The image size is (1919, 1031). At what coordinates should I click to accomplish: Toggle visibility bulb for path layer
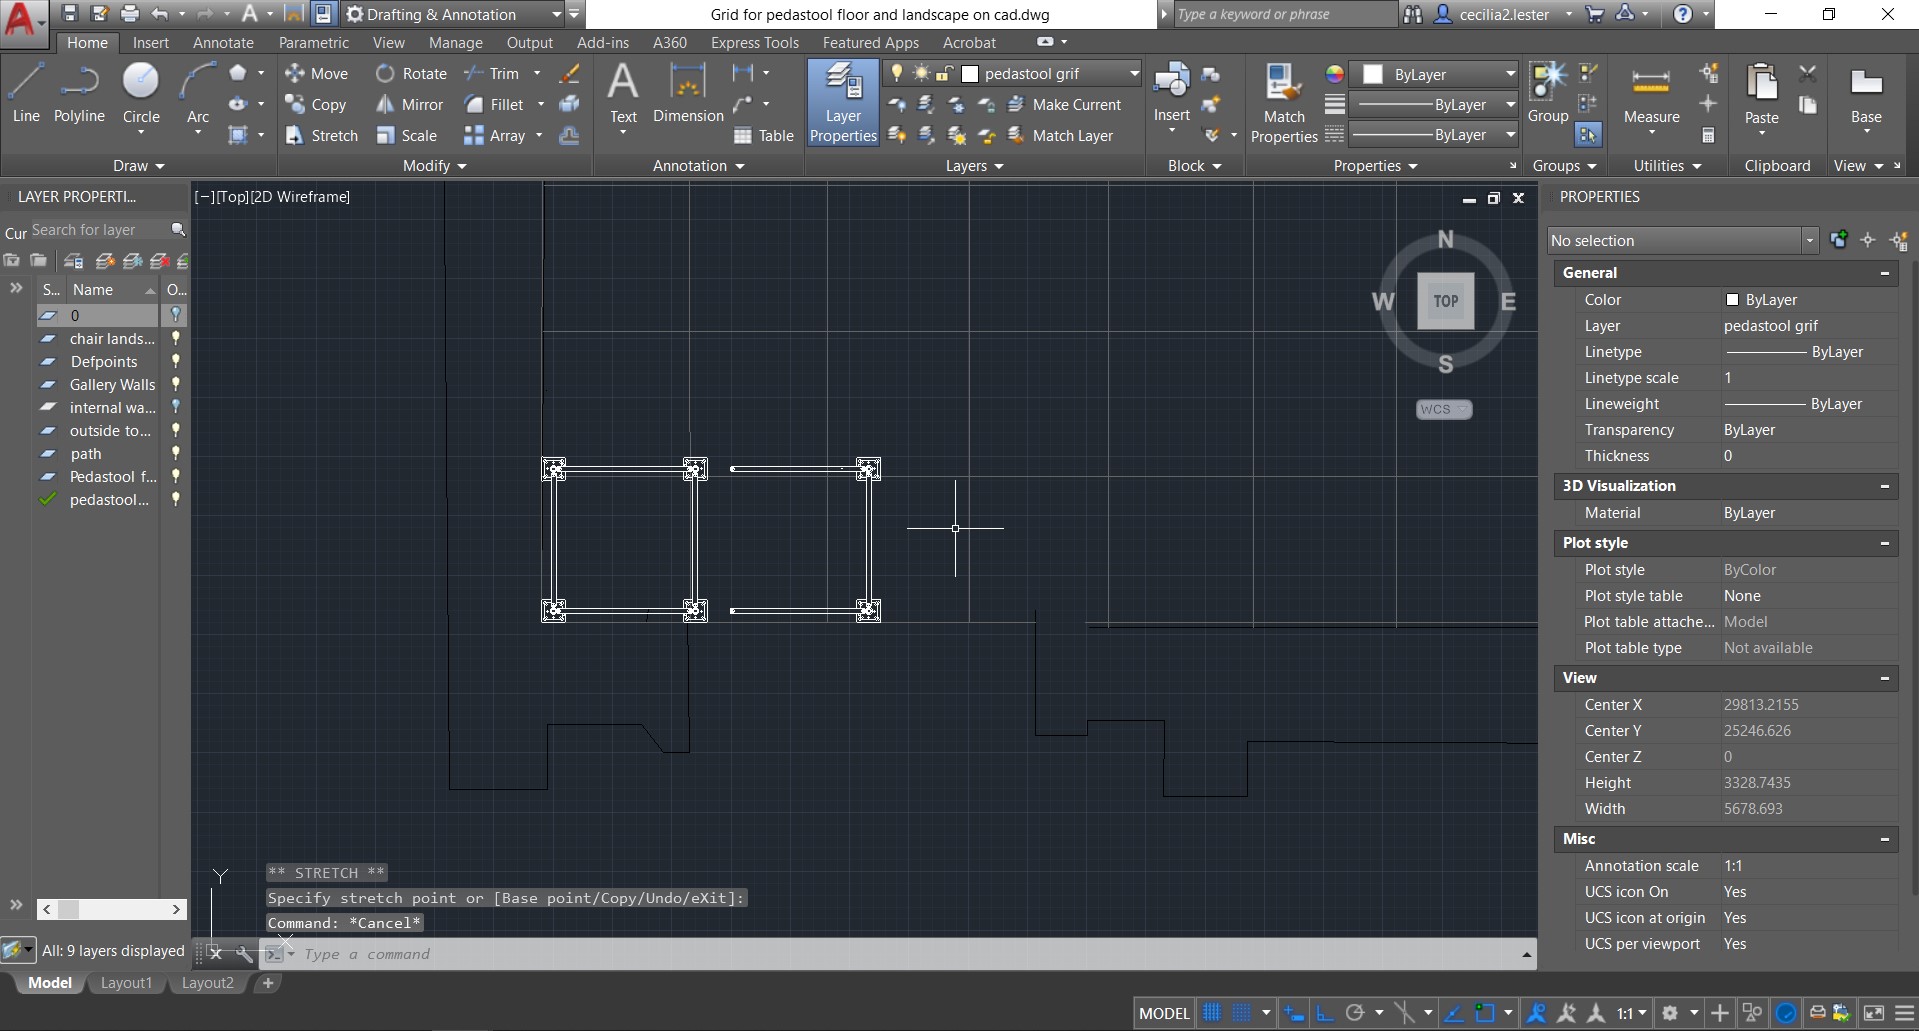coord(176,453)
